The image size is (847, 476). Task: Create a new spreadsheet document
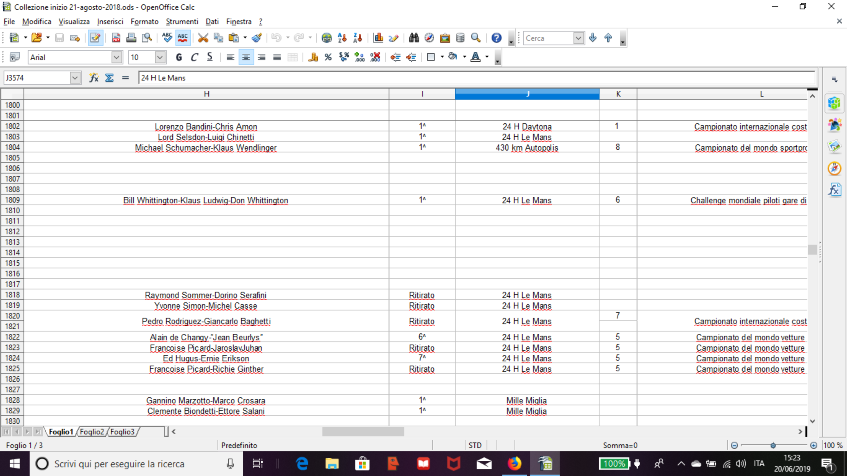pyautogui.click(x=15, y=38)
